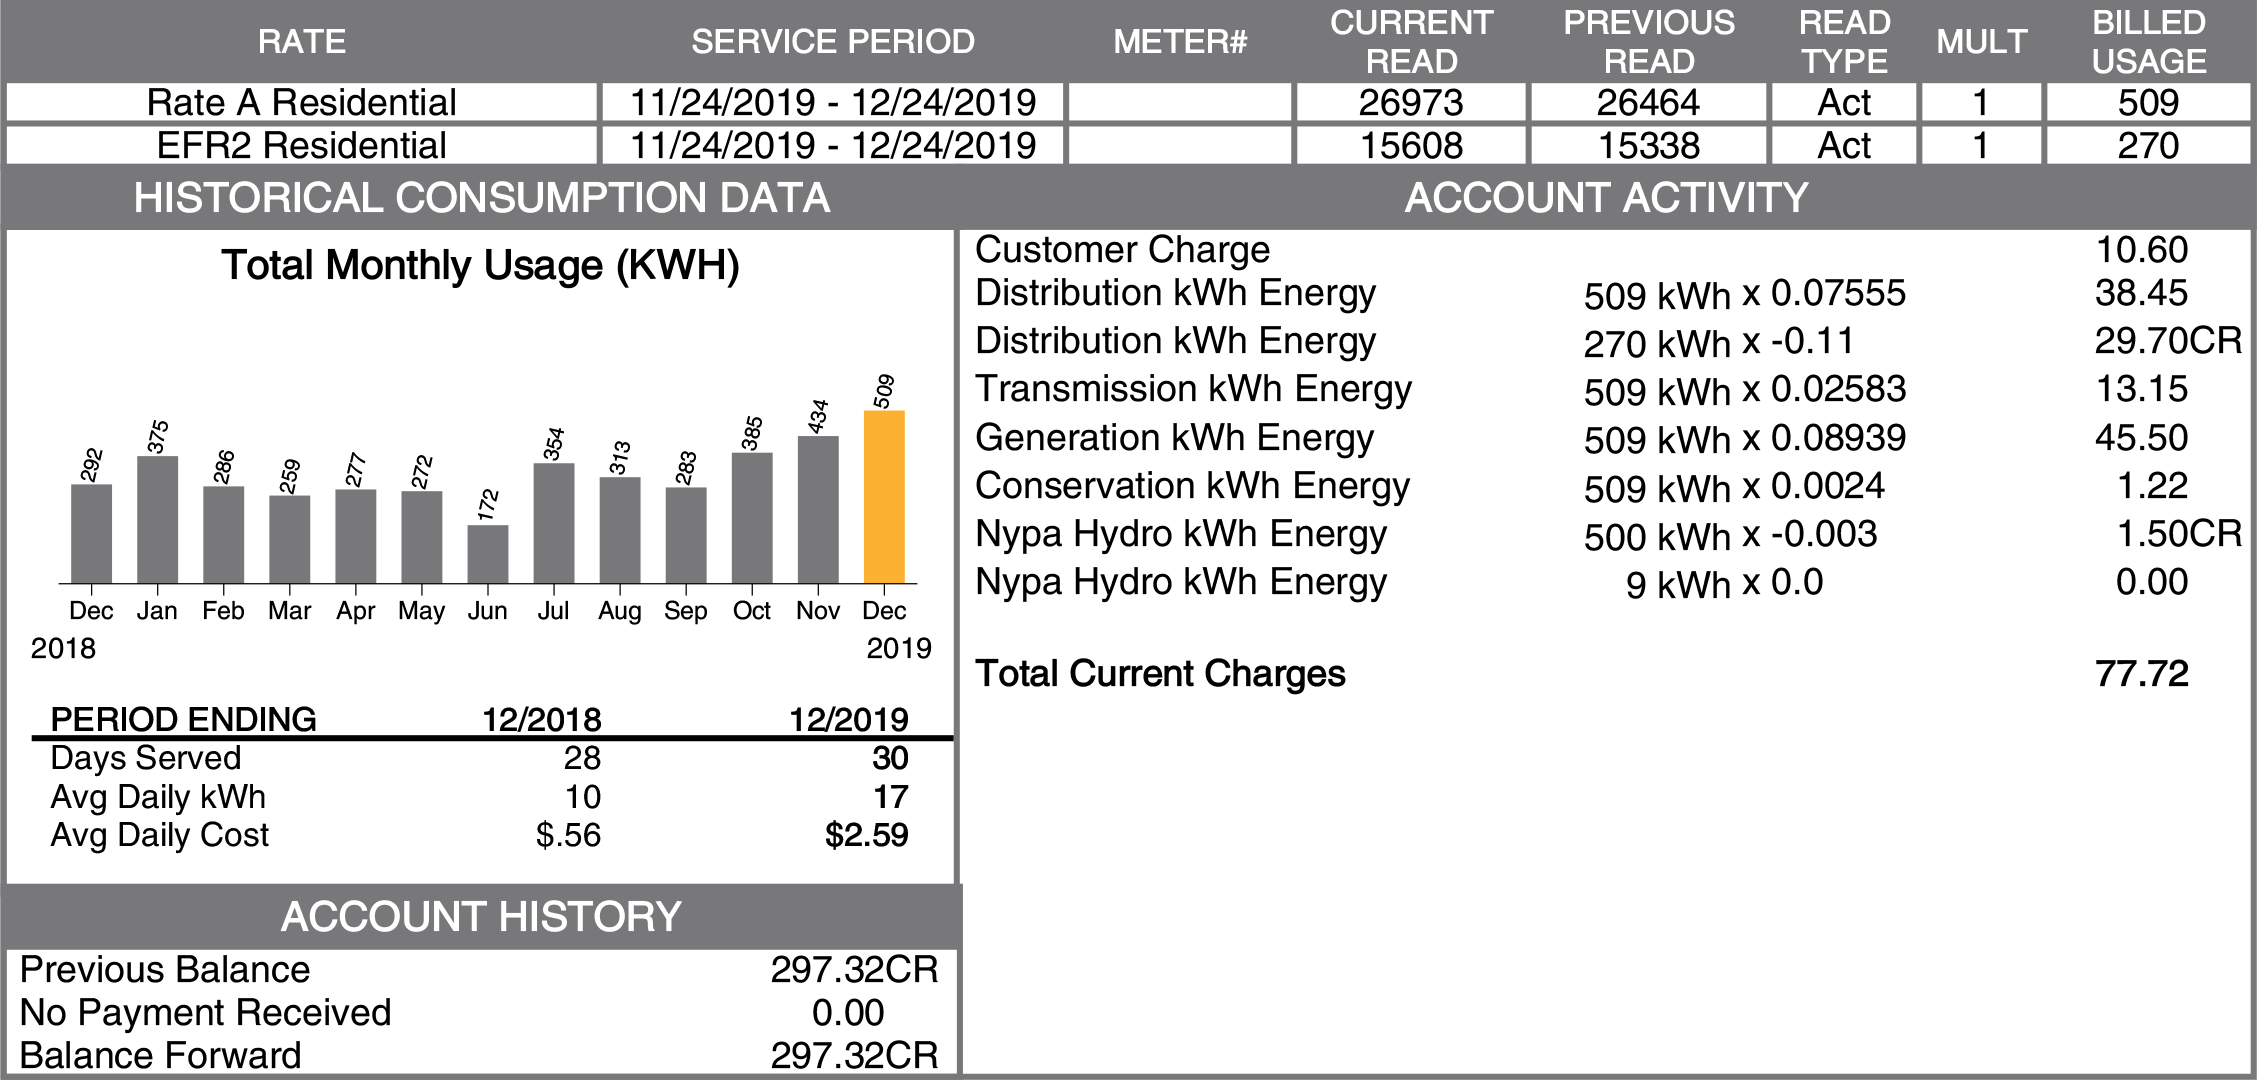
Task: Click the Previous Balance amount 297.32CR
Action: (x=854, y=970)
